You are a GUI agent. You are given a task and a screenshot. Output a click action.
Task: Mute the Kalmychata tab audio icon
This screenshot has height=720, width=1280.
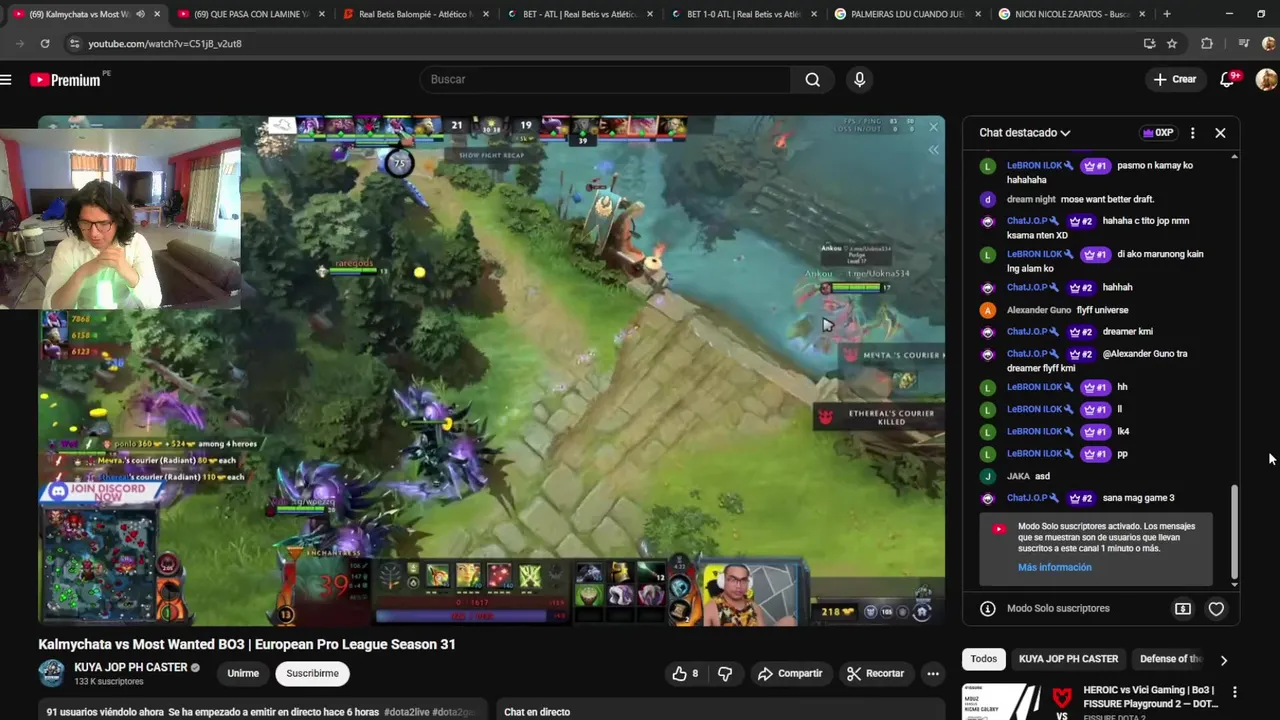pyautogui.click(x=140, y=14)
